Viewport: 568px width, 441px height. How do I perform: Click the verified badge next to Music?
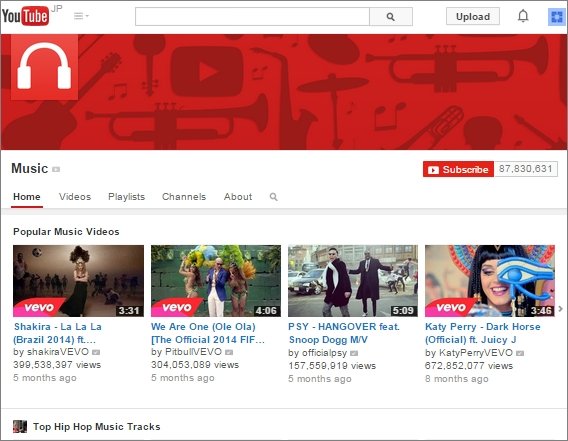point(56,170)
